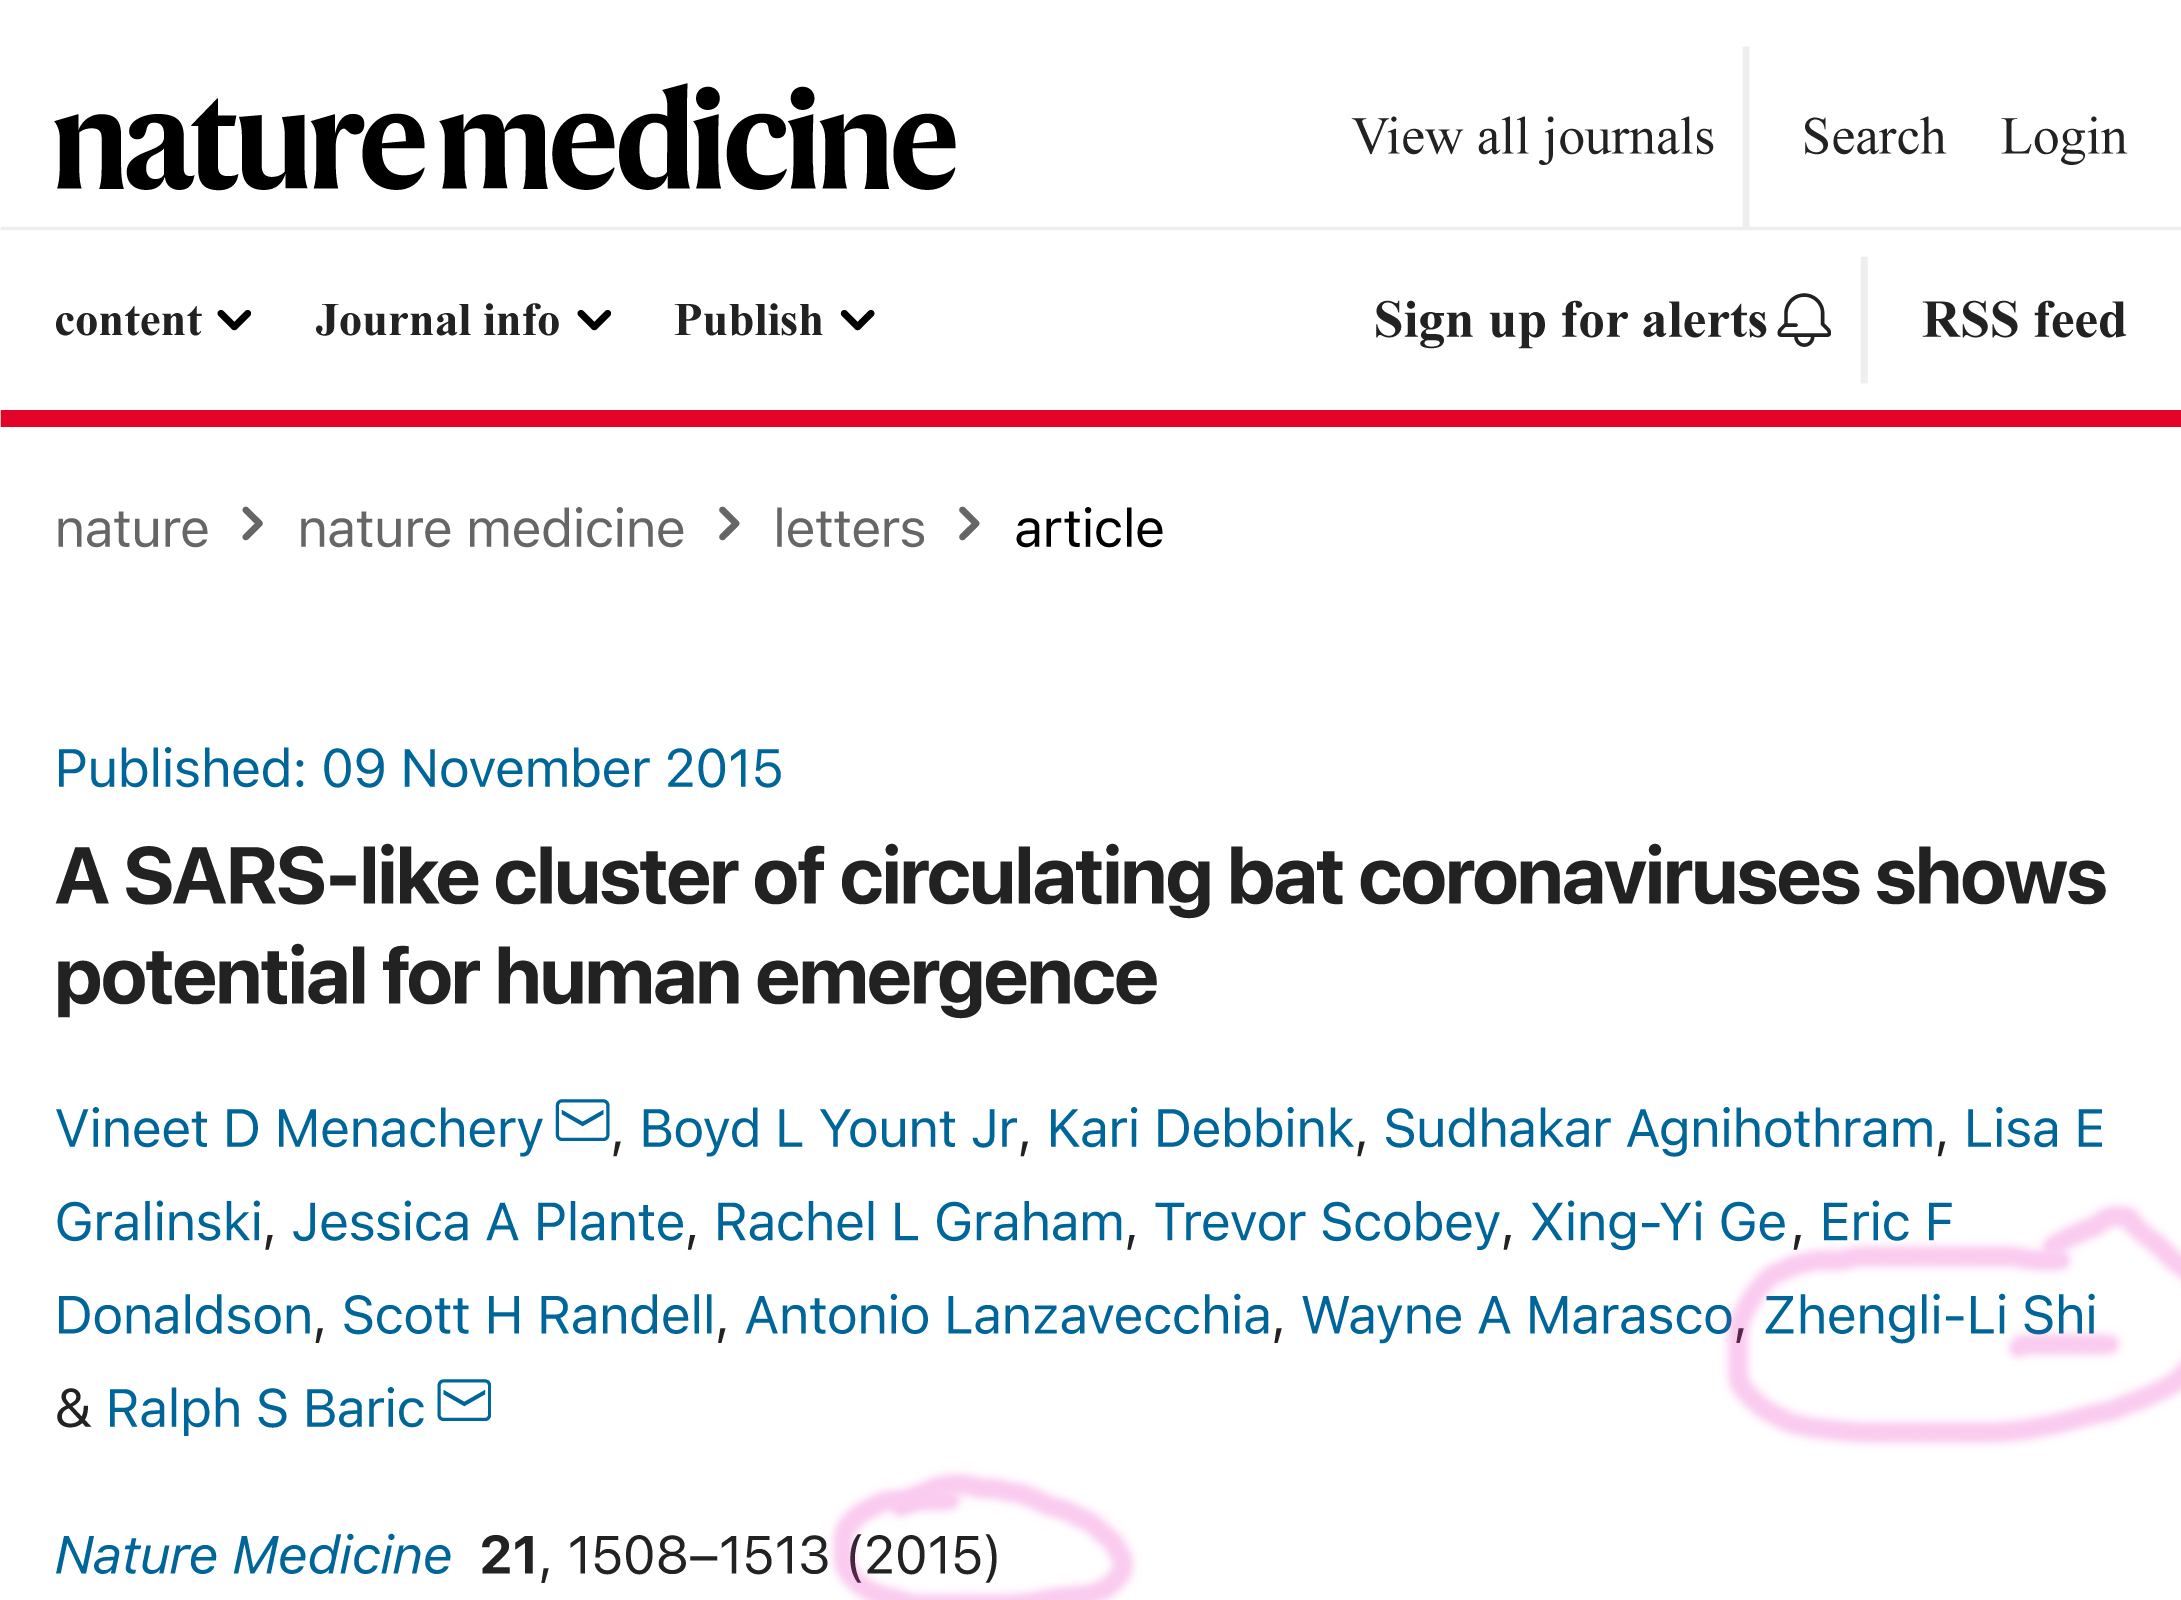Open the RSS feed link
The height and width of the screenshot is (1600, 2181).
(2023, 321)
